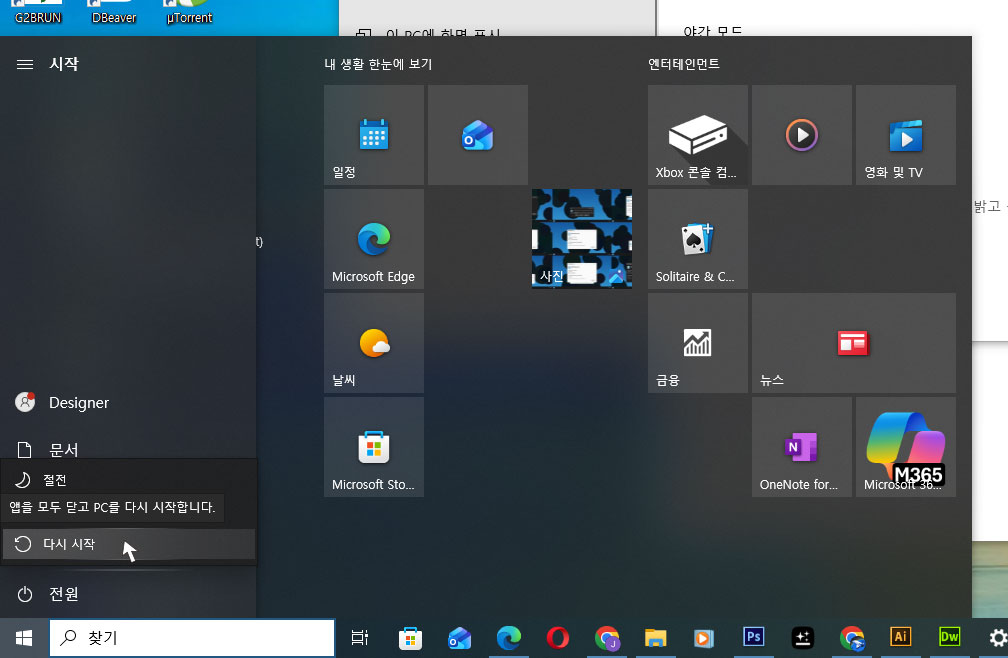Launch OneNote for Windows tile
Screen dimensions: 1008x658
[801, 447]
